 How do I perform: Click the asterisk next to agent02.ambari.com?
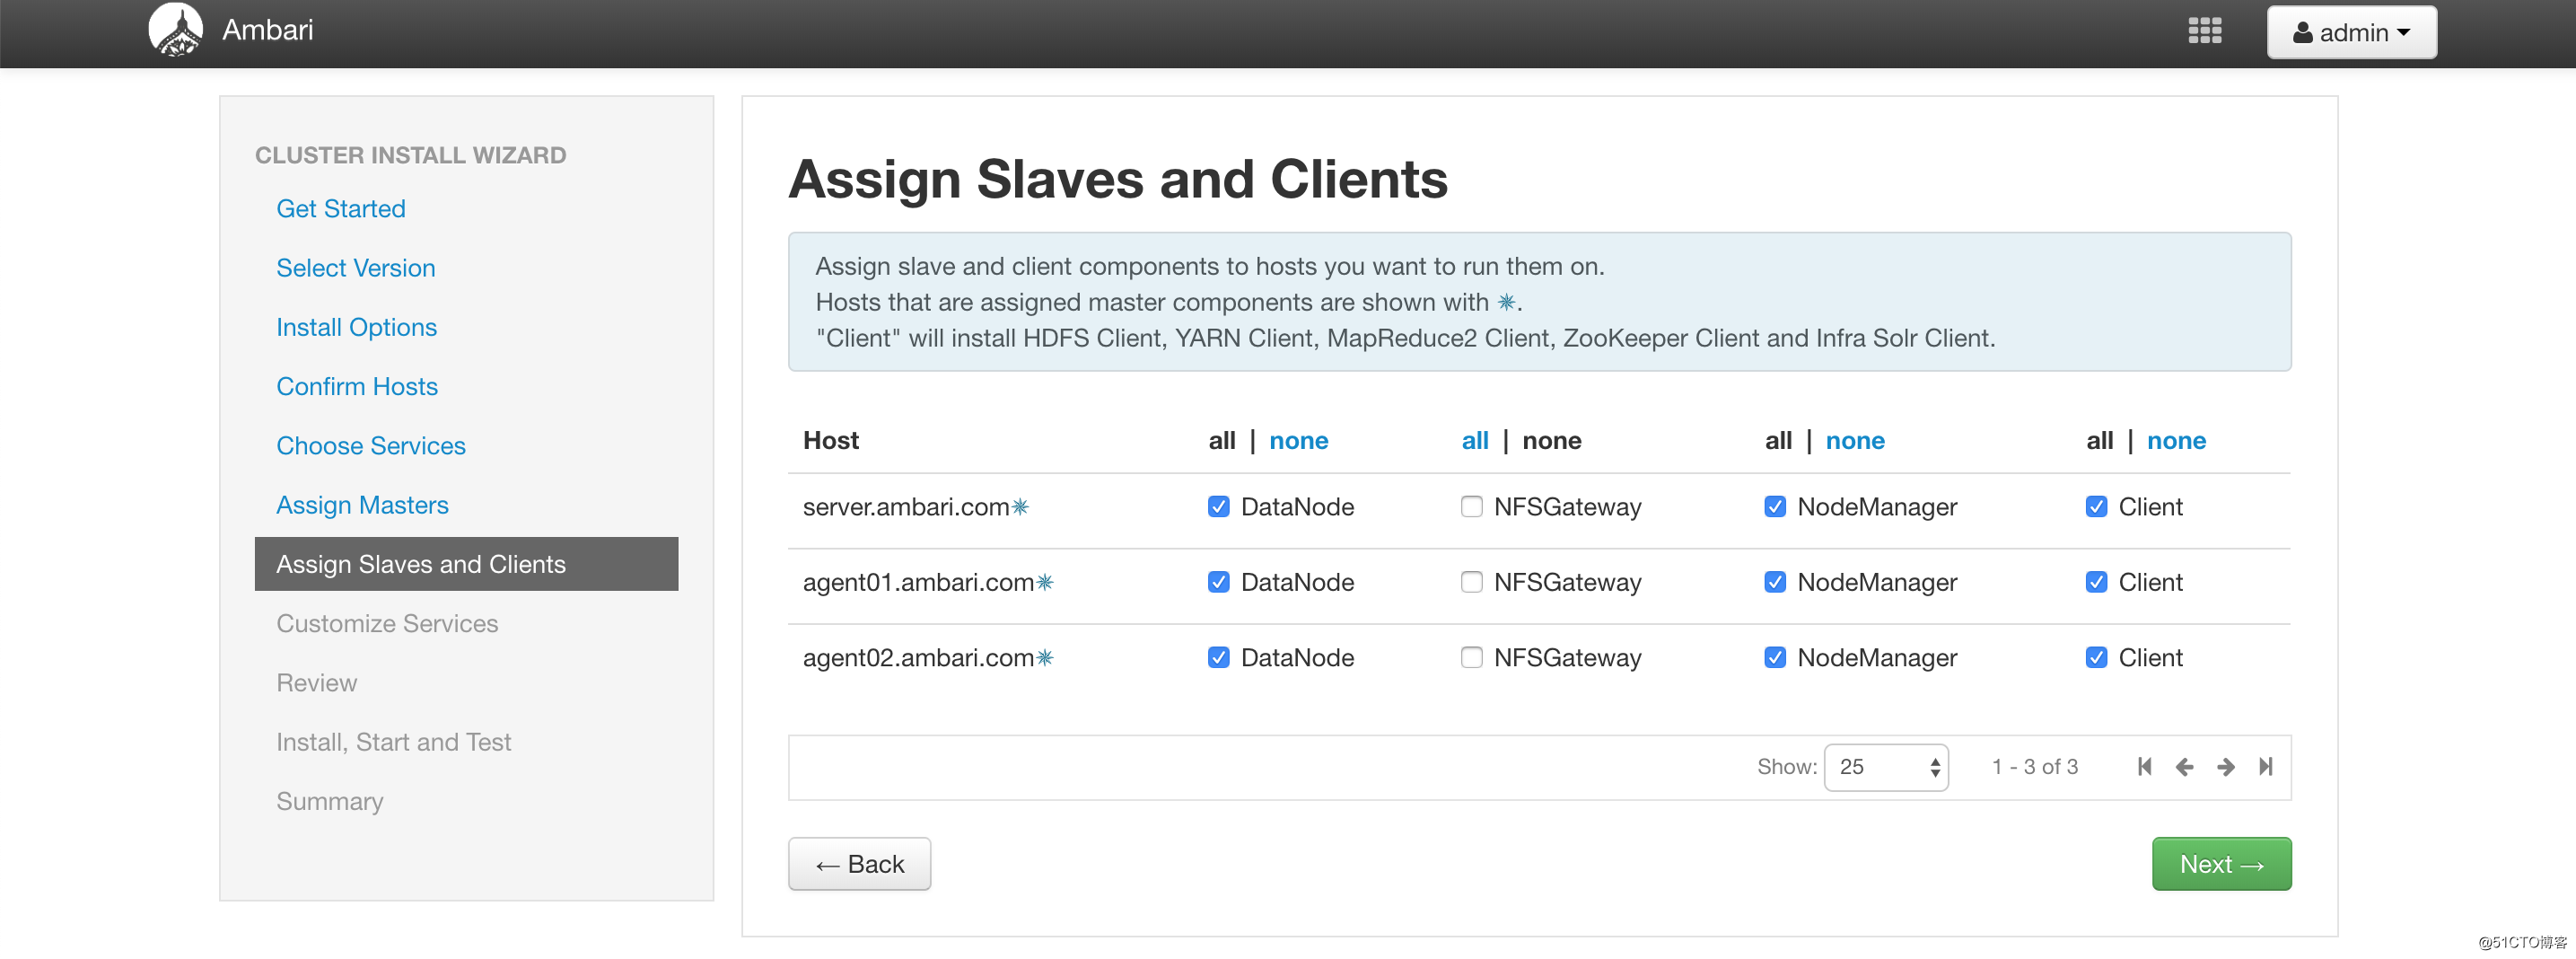[x=1044, y=657]
